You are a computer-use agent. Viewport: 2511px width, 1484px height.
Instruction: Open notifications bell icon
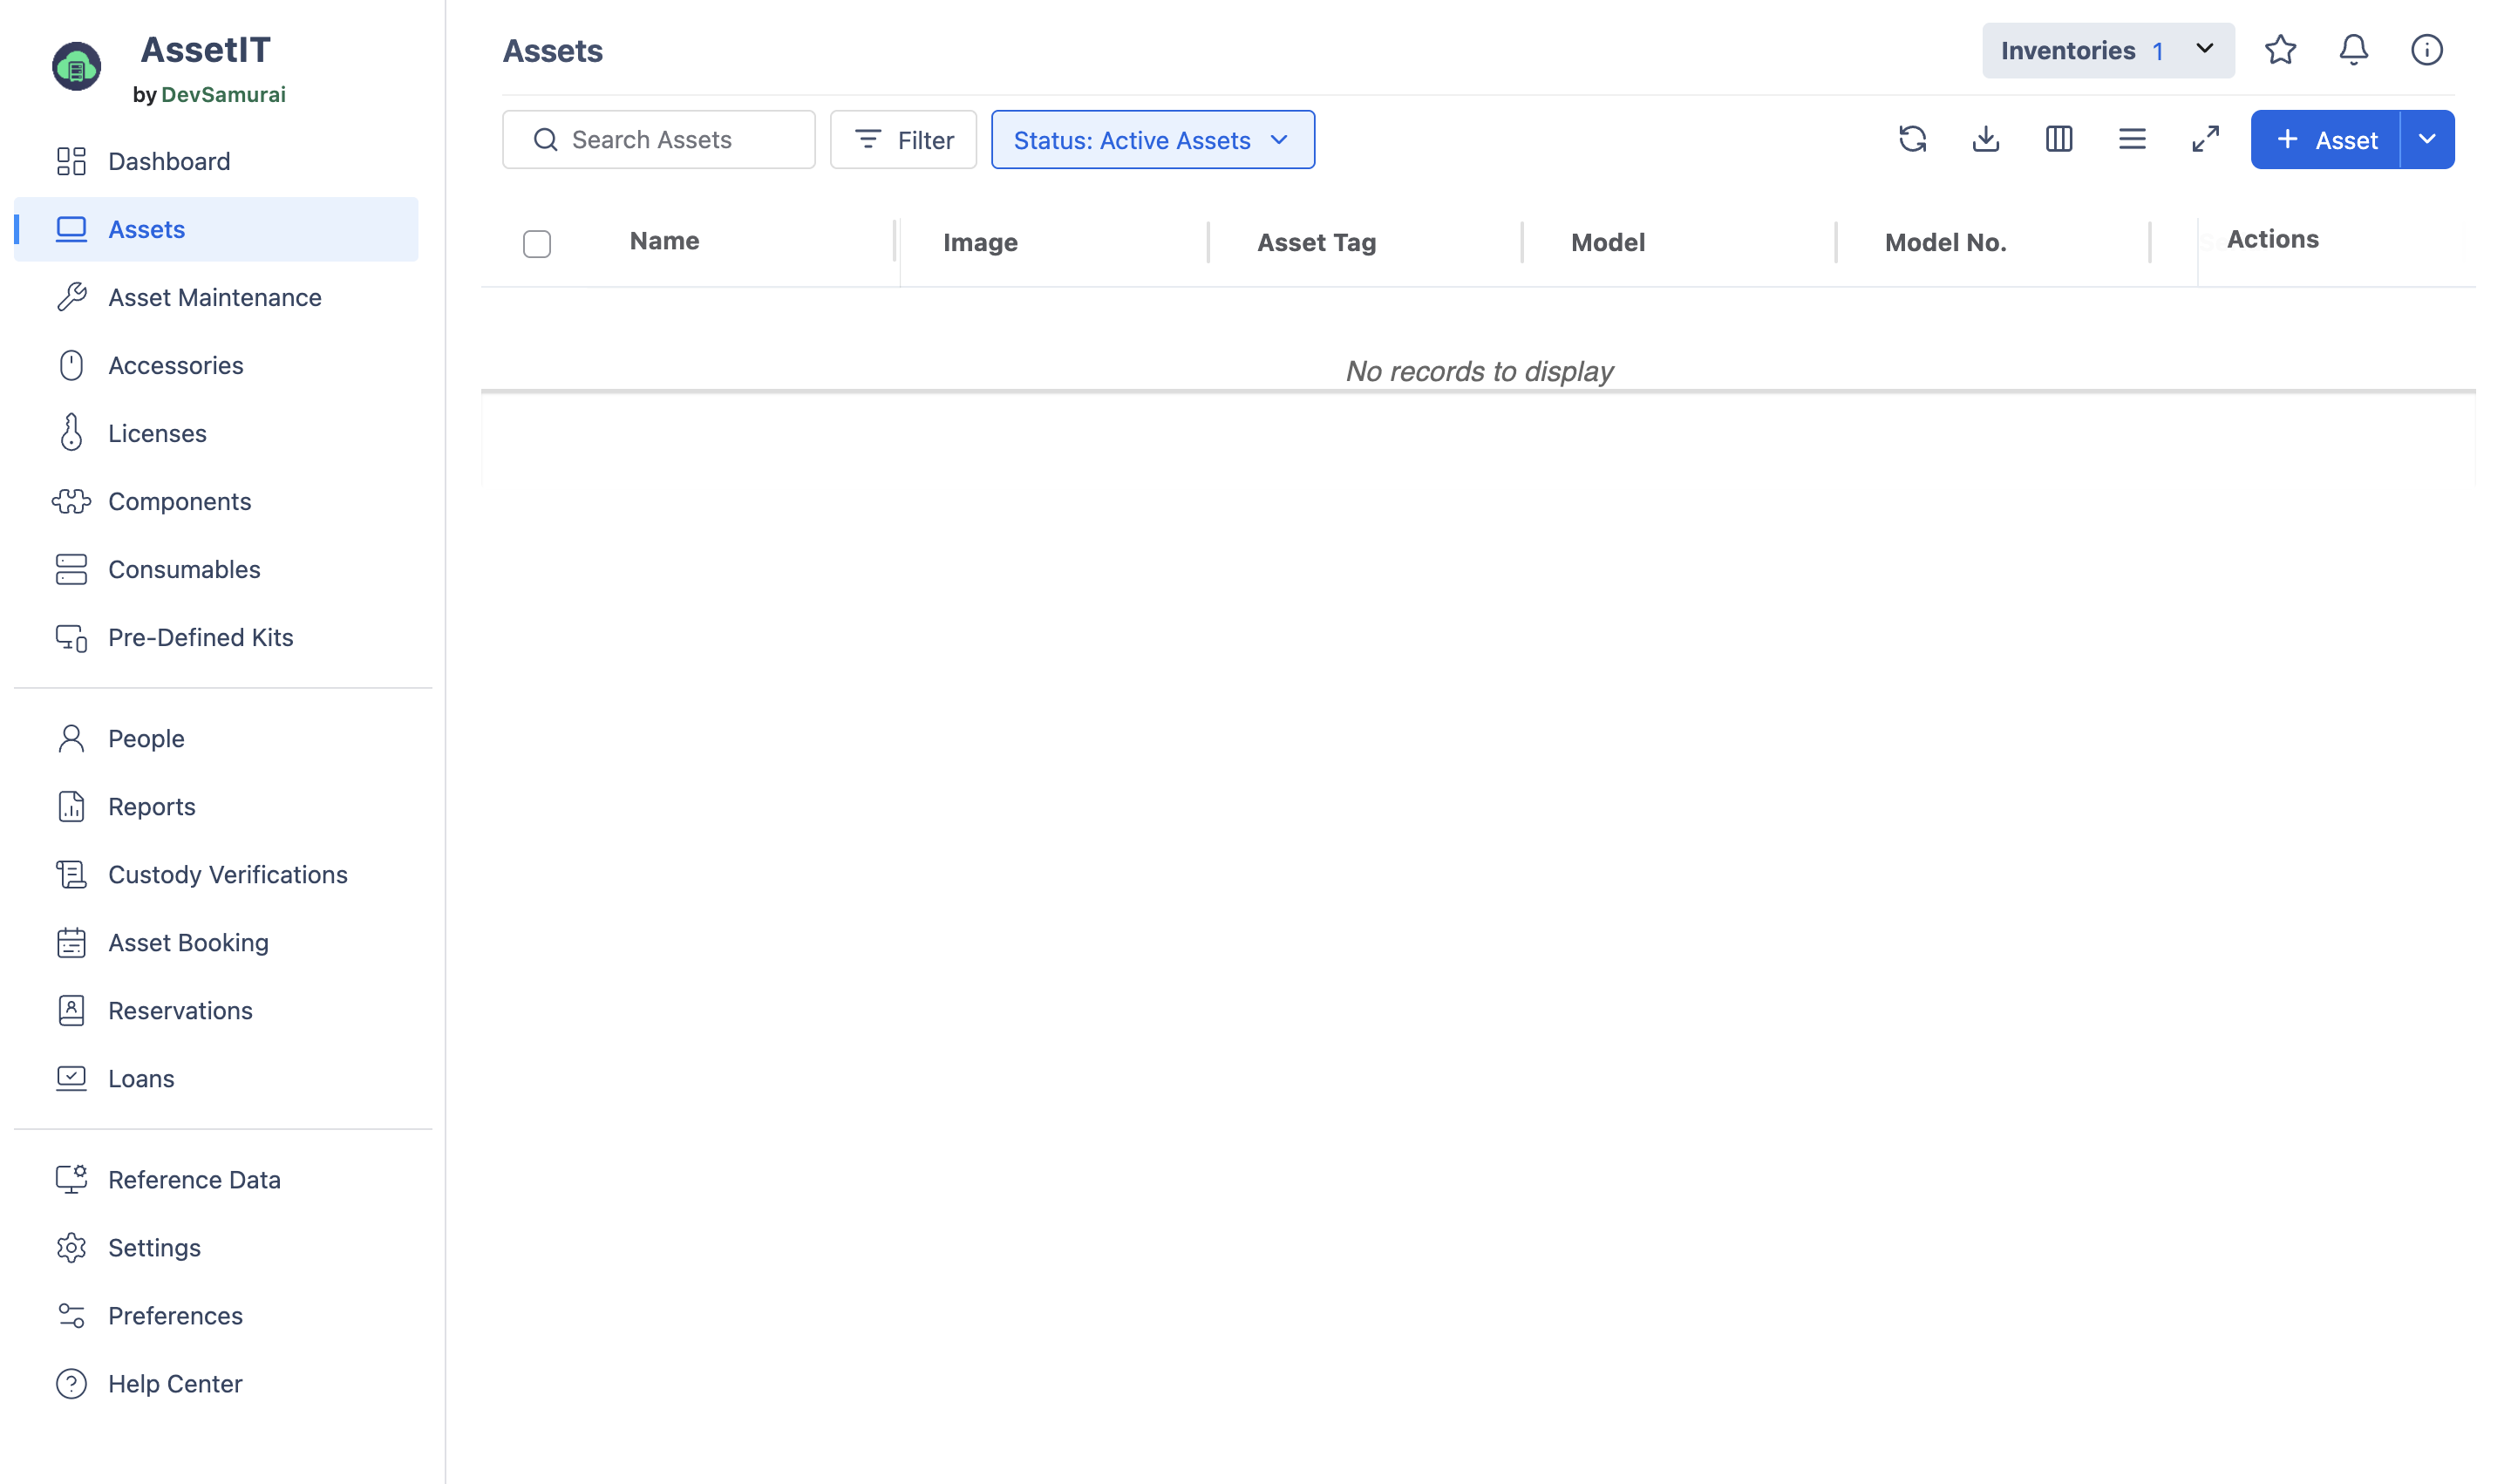[x=2353, y=50]
